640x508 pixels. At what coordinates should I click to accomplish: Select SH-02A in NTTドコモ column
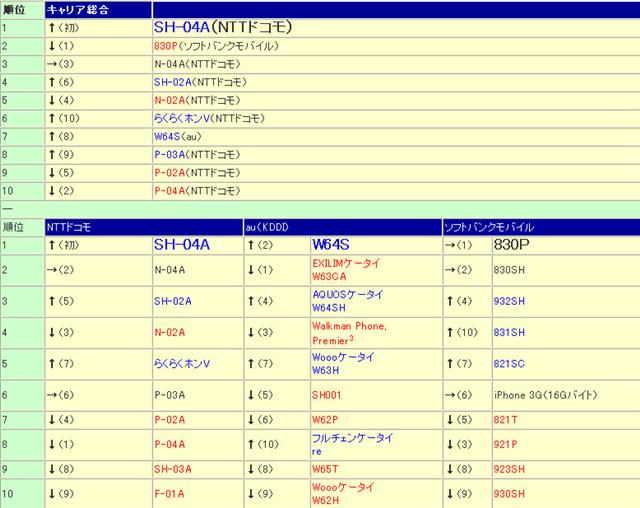(x=173, y=301)
